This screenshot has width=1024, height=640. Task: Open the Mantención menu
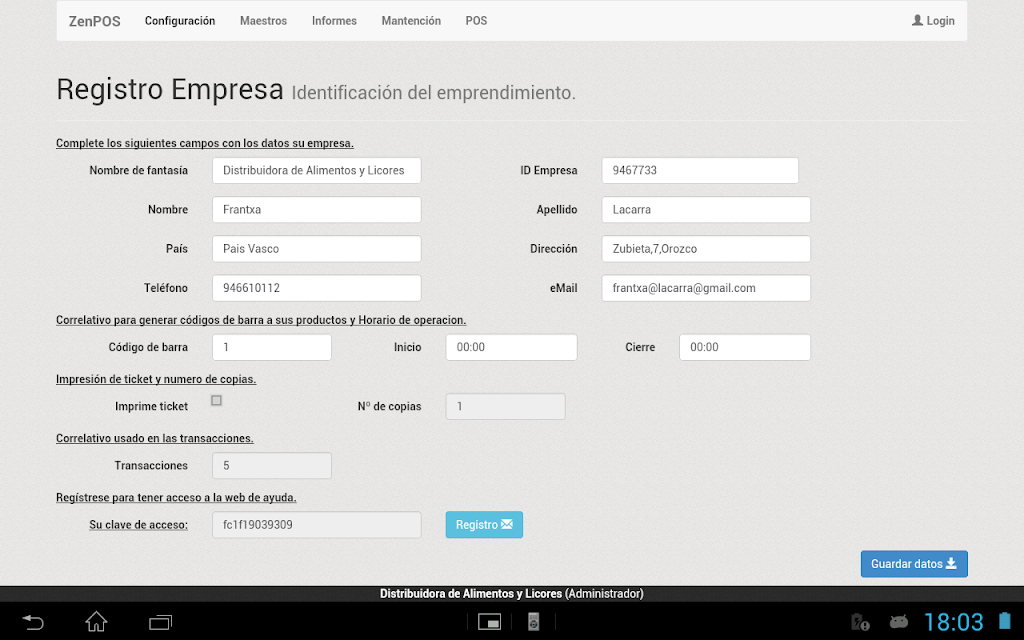(411, 21)
